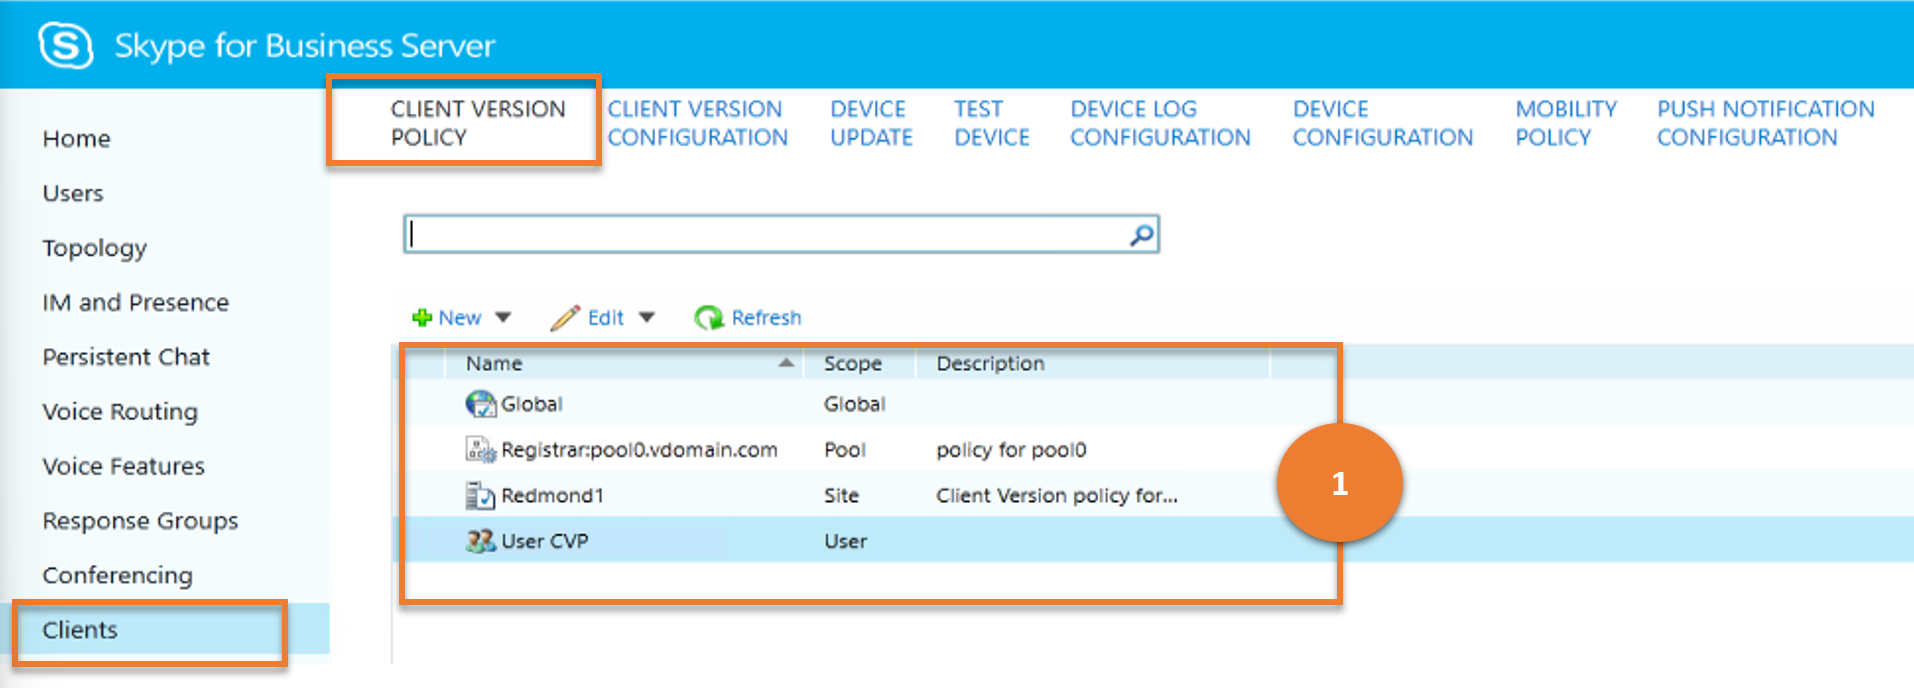Viewport: 1914px width, 688px height.
Task: Open the Mobility Policy tab
Action: [1566, 123]
